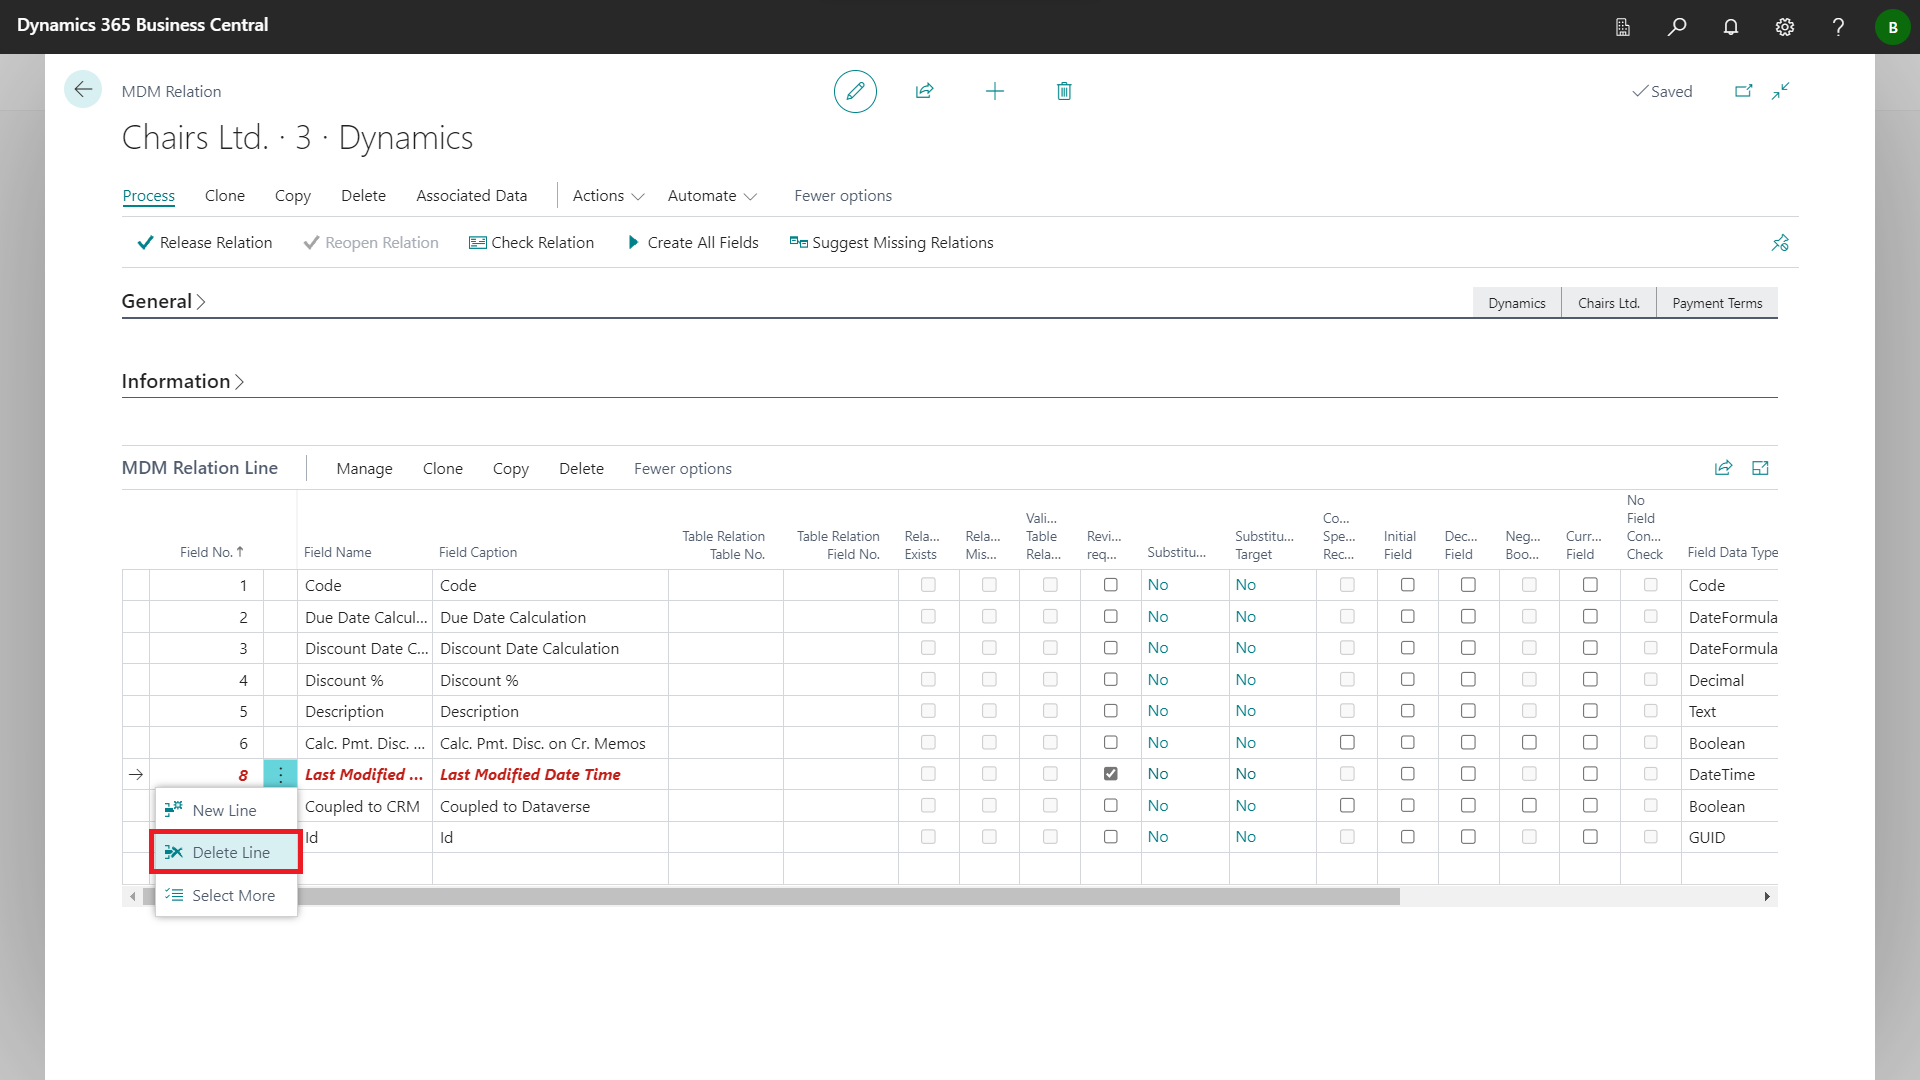Click the edit pencil icon

pos(855,91)
